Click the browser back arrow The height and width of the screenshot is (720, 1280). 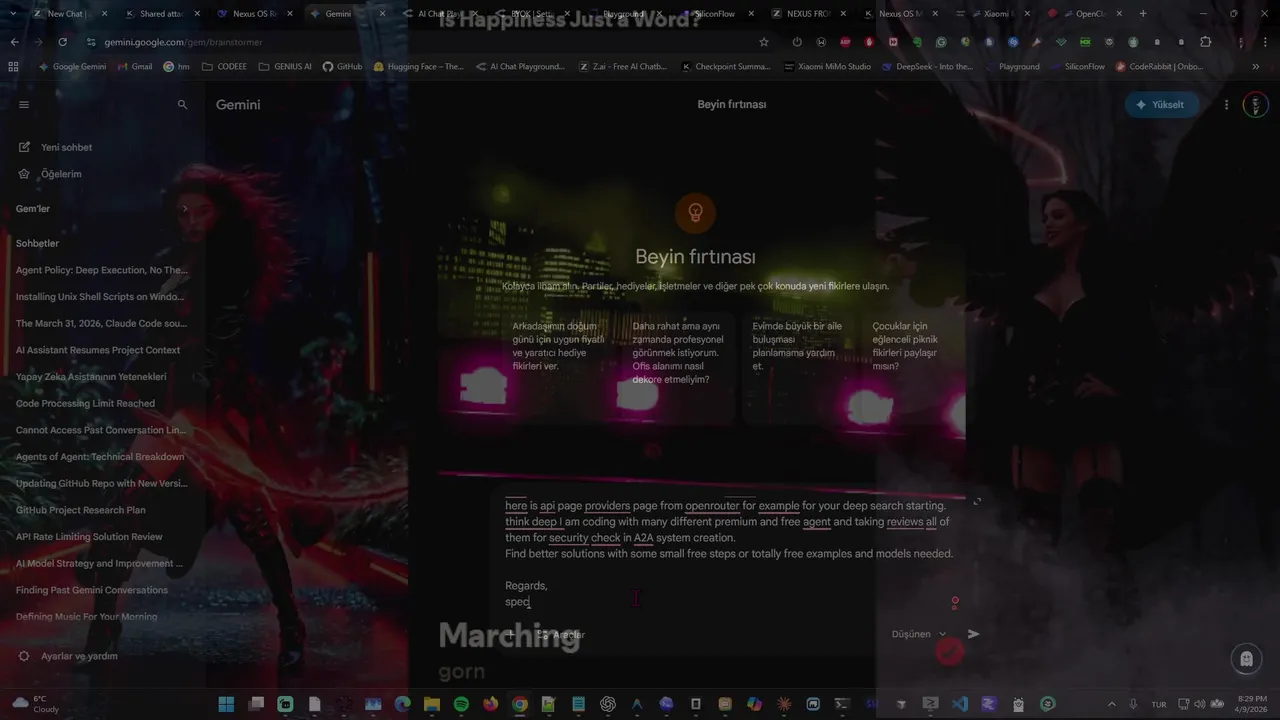[14, 42]
